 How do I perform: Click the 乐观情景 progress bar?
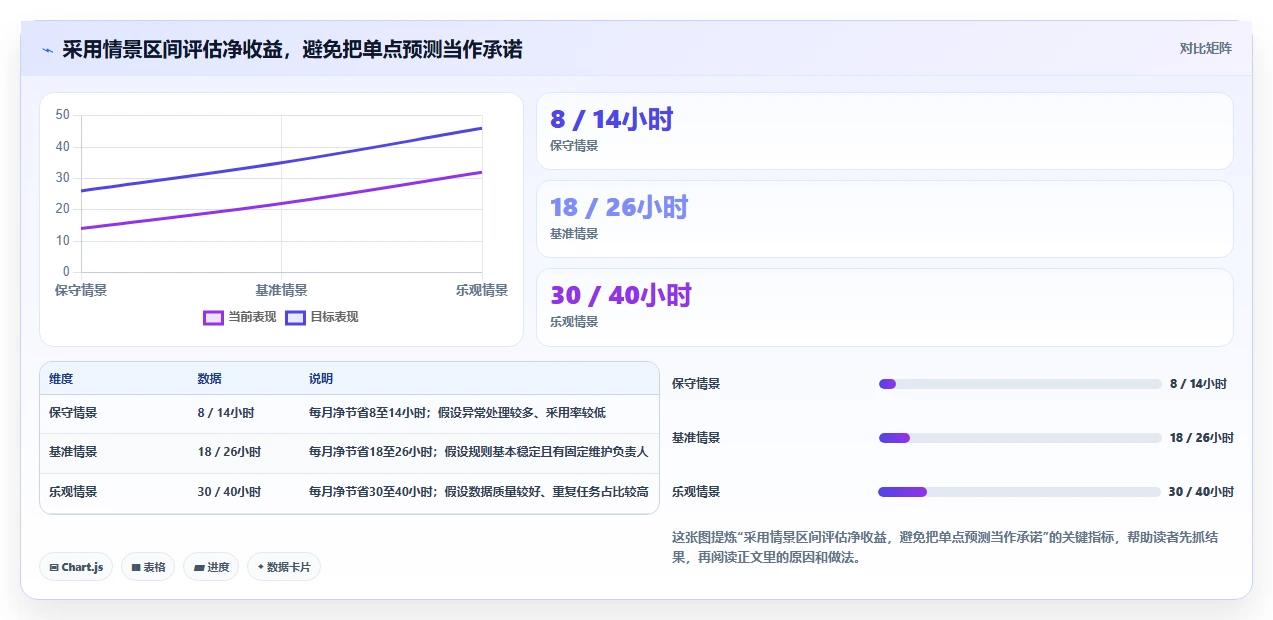[1020, 492]
